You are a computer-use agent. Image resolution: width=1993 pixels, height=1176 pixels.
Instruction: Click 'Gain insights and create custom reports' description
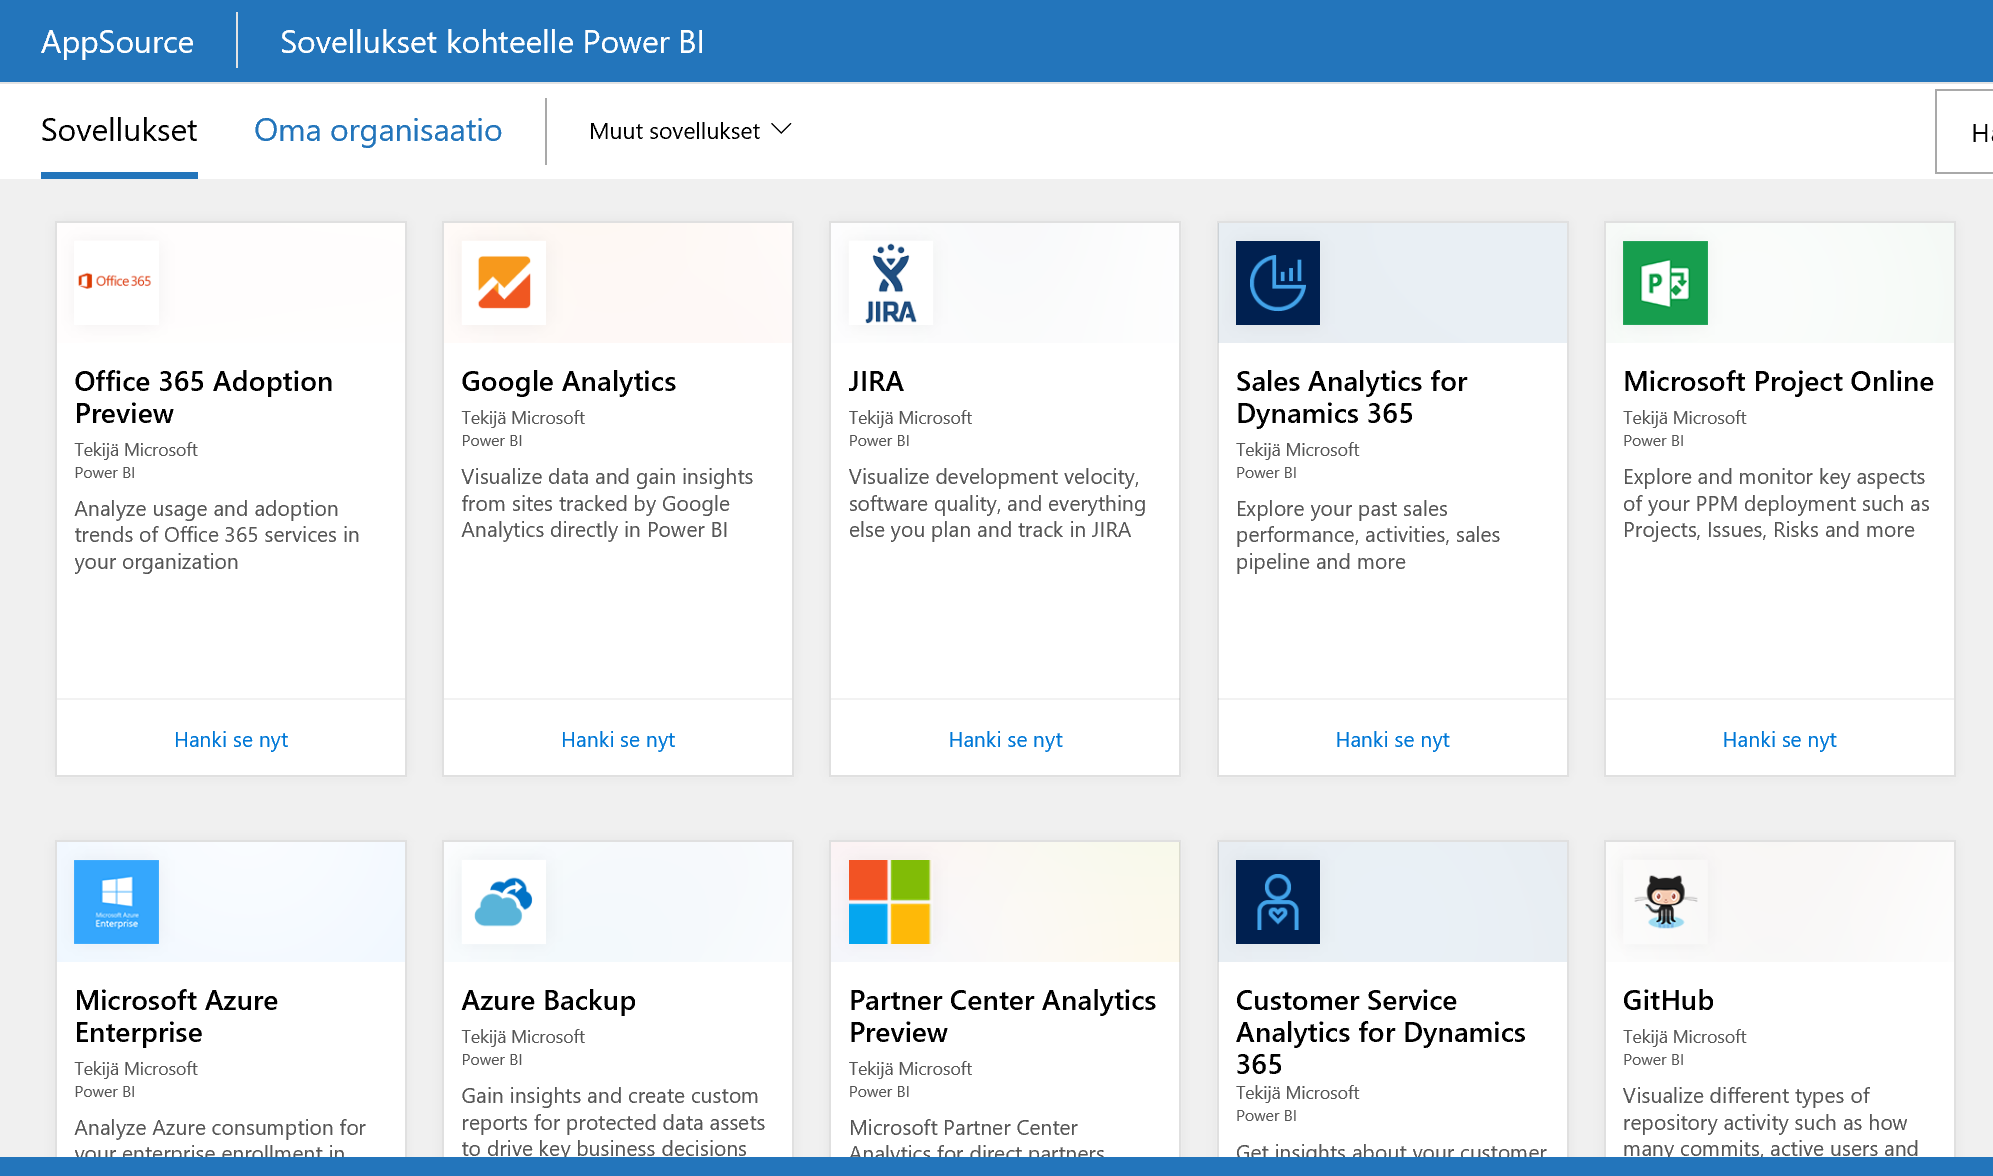(x=613, y=1122)
